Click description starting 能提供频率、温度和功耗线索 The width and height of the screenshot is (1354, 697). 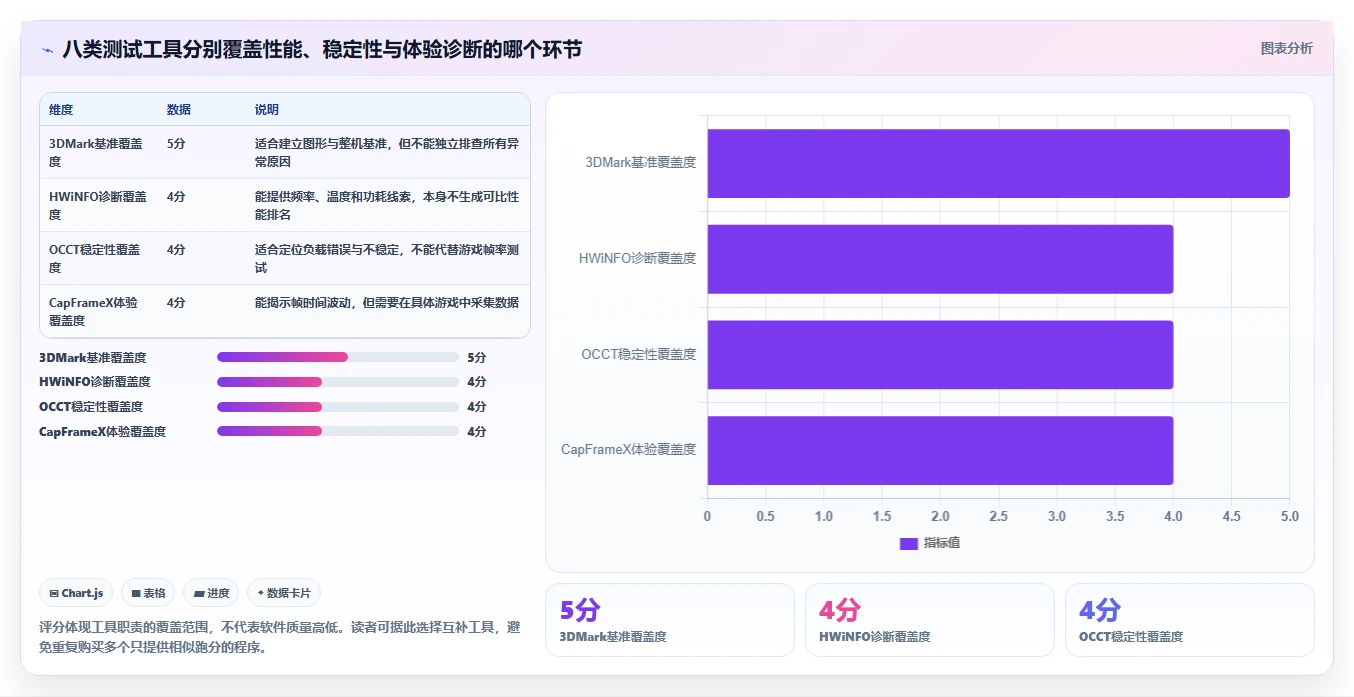[387, 205]
